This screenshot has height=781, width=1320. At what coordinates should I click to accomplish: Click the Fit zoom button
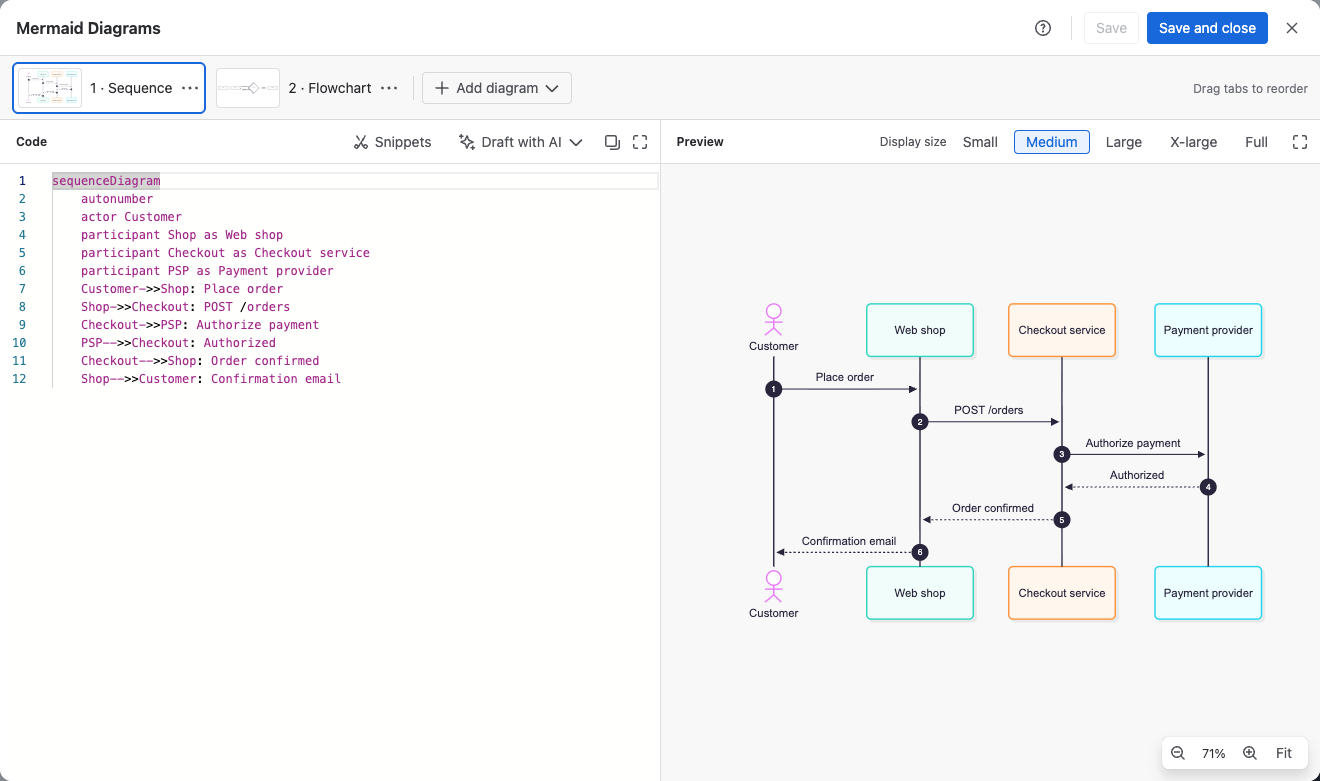tap(1284, 753)
